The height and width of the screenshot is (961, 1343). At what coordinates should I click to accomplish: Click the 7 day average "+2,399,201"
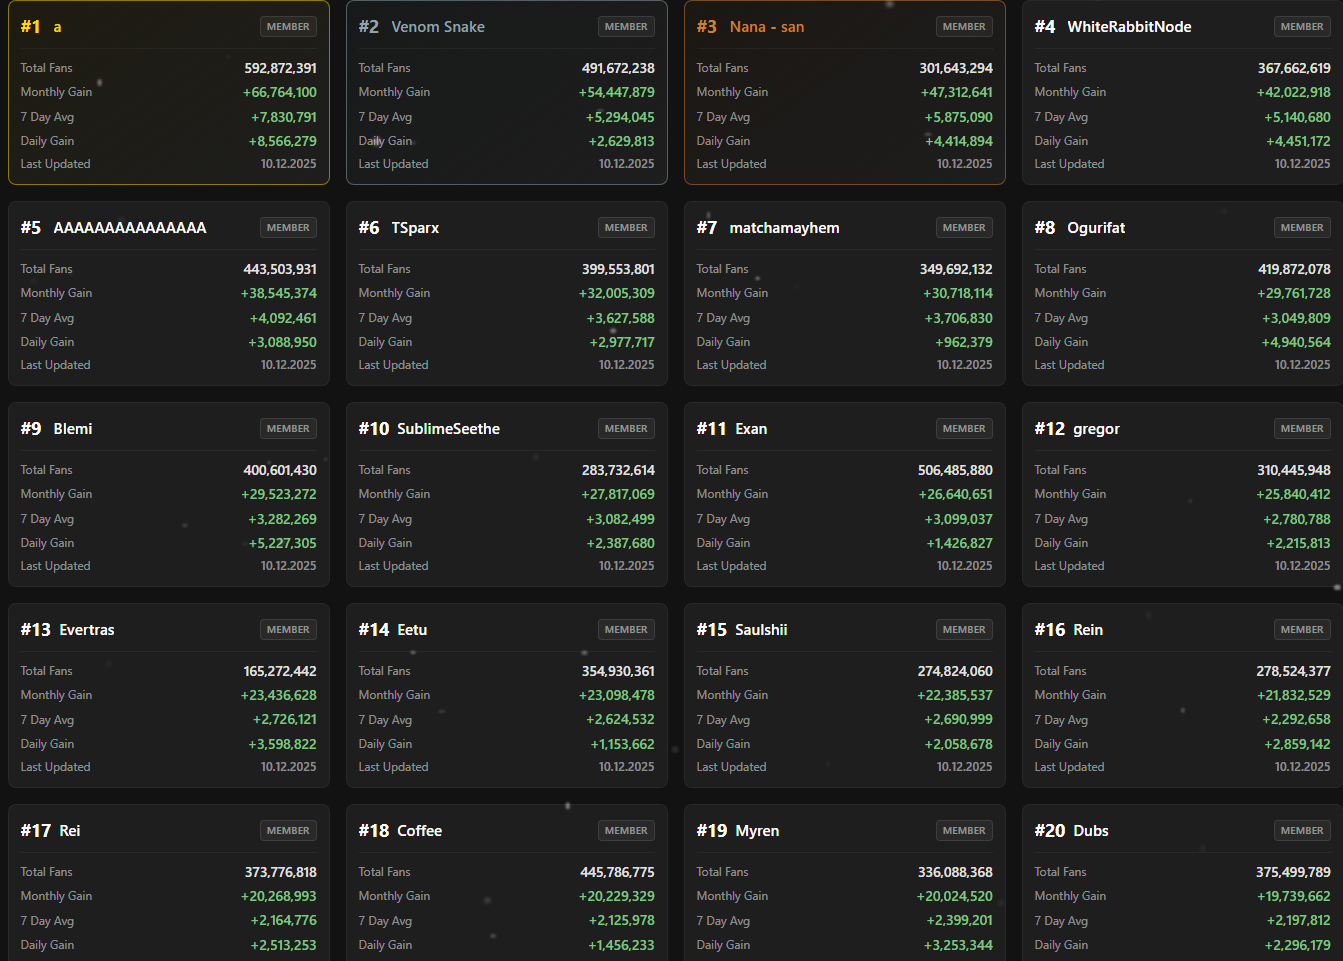(x=960, y=921)
